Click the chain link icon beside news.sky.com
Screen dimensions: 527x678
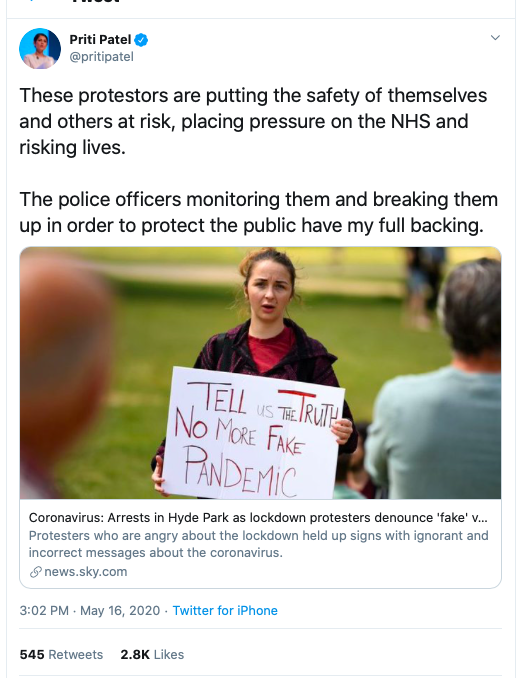(35, 572)
